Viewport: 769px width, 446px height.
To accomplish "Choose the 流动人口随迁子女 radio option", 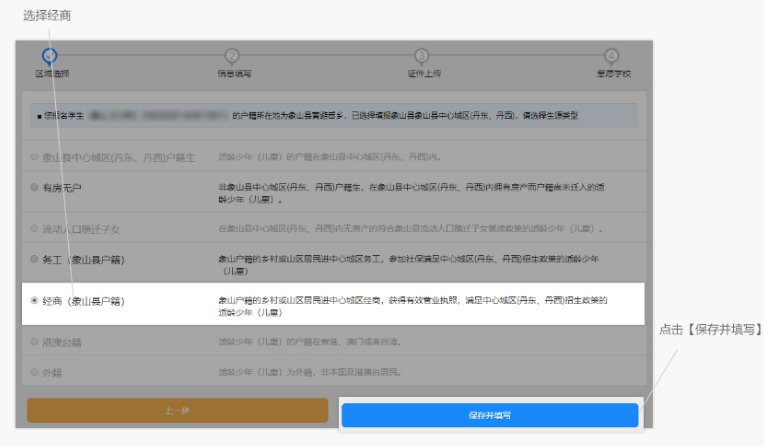I will 35,229.
